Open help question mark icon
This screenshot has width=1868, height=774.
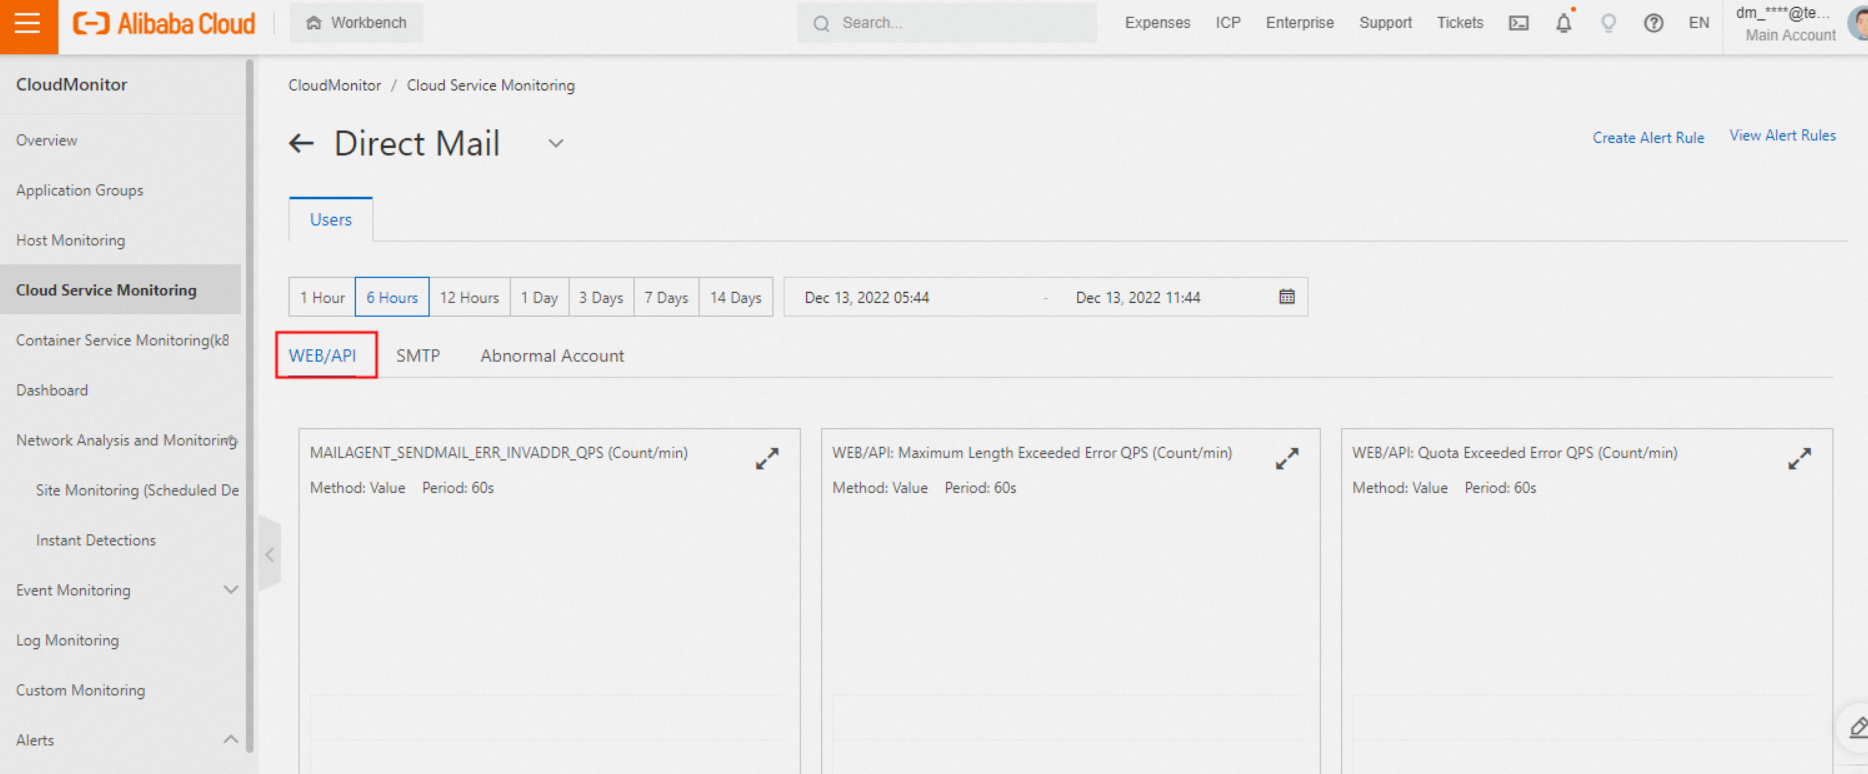click(1653, 23)
